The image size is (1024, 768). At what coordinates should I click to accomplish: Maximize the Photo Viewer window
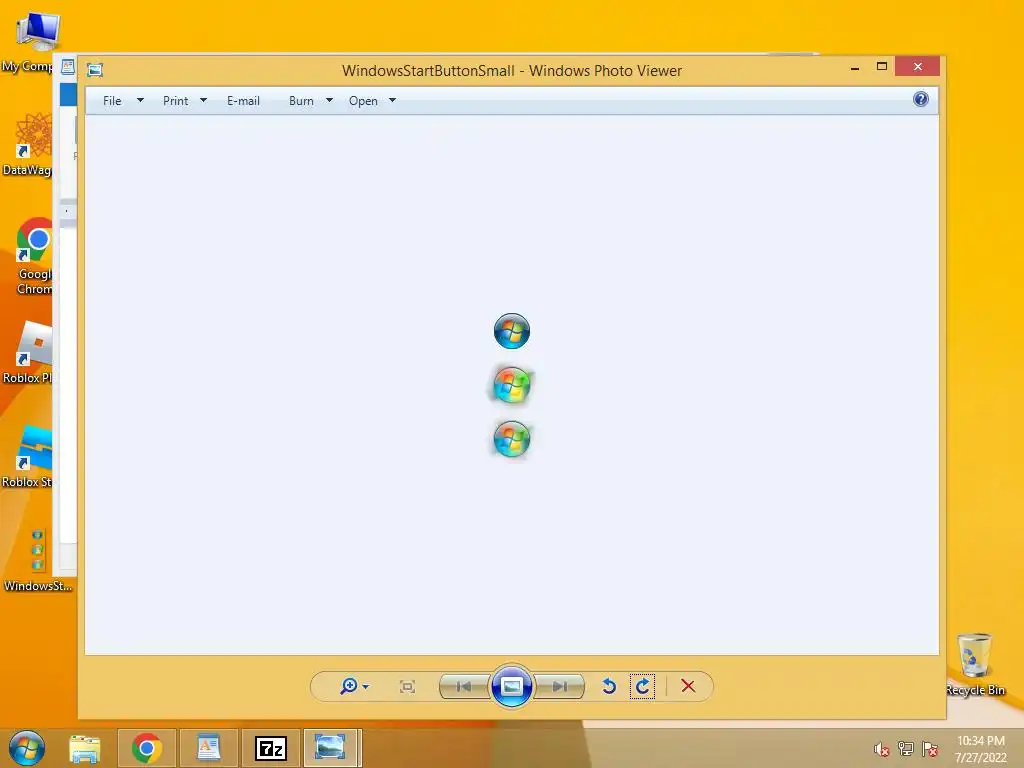[882, 66]
